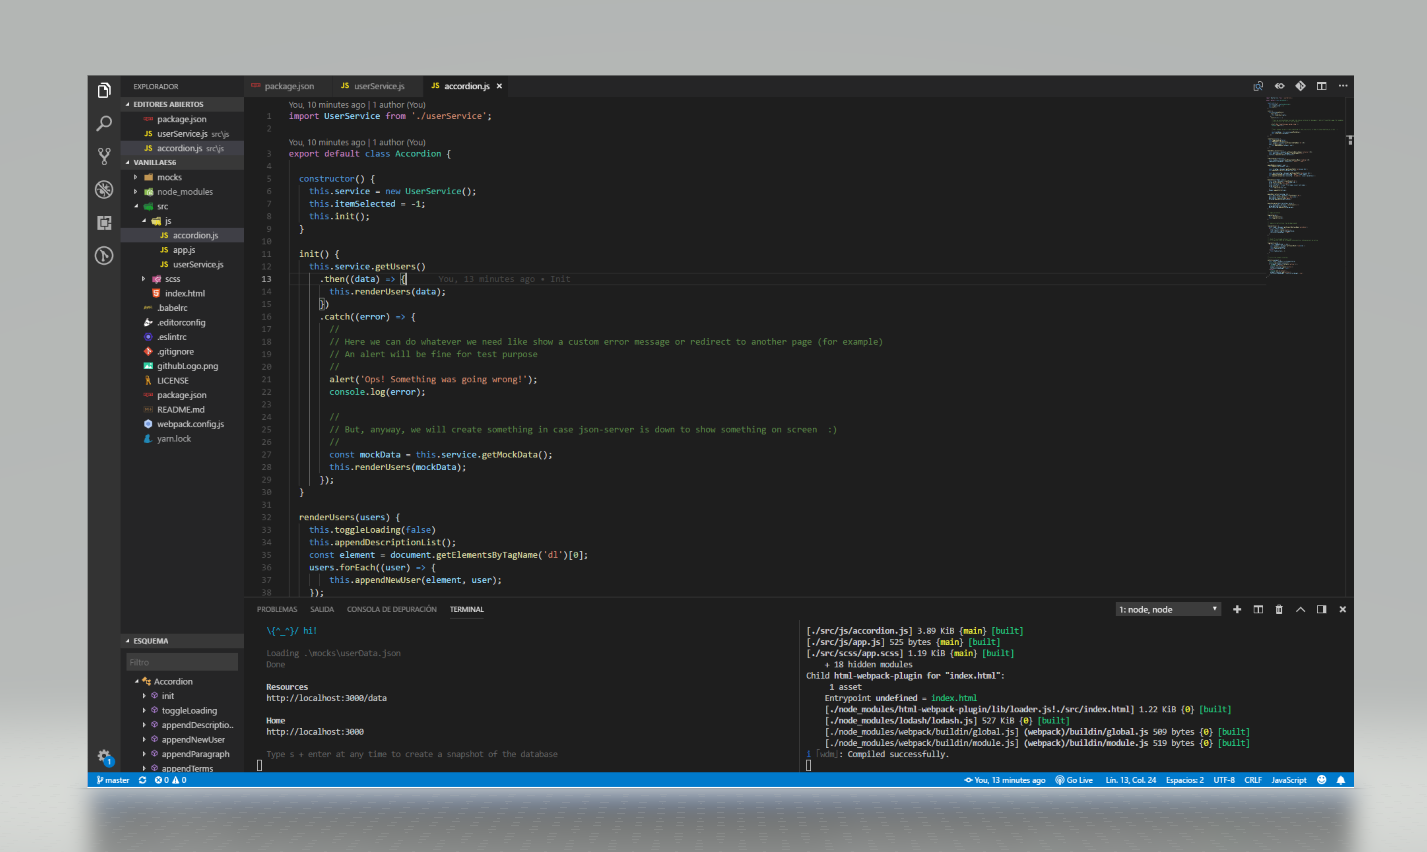The height and width of the screenshot is (852, 1427).
Task: Open the editor more actions ellipsis
Action: [x=1343, y=86]
